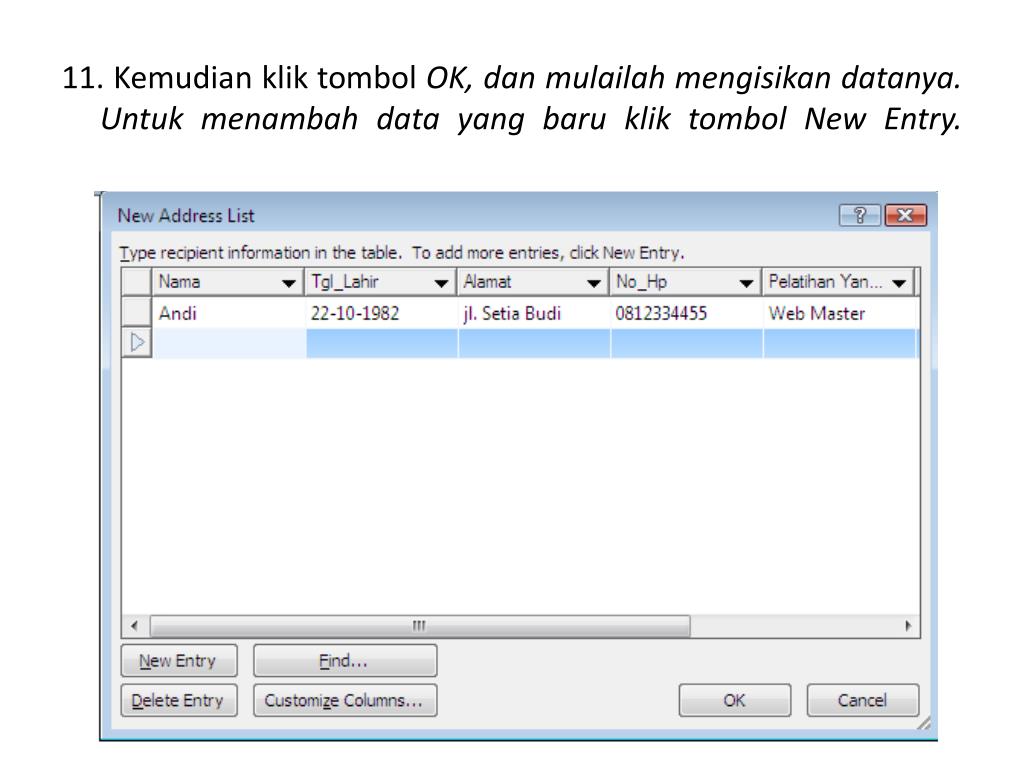
Task: Click the empty Alamat cell in new row
Action: [x=534, y=344]
